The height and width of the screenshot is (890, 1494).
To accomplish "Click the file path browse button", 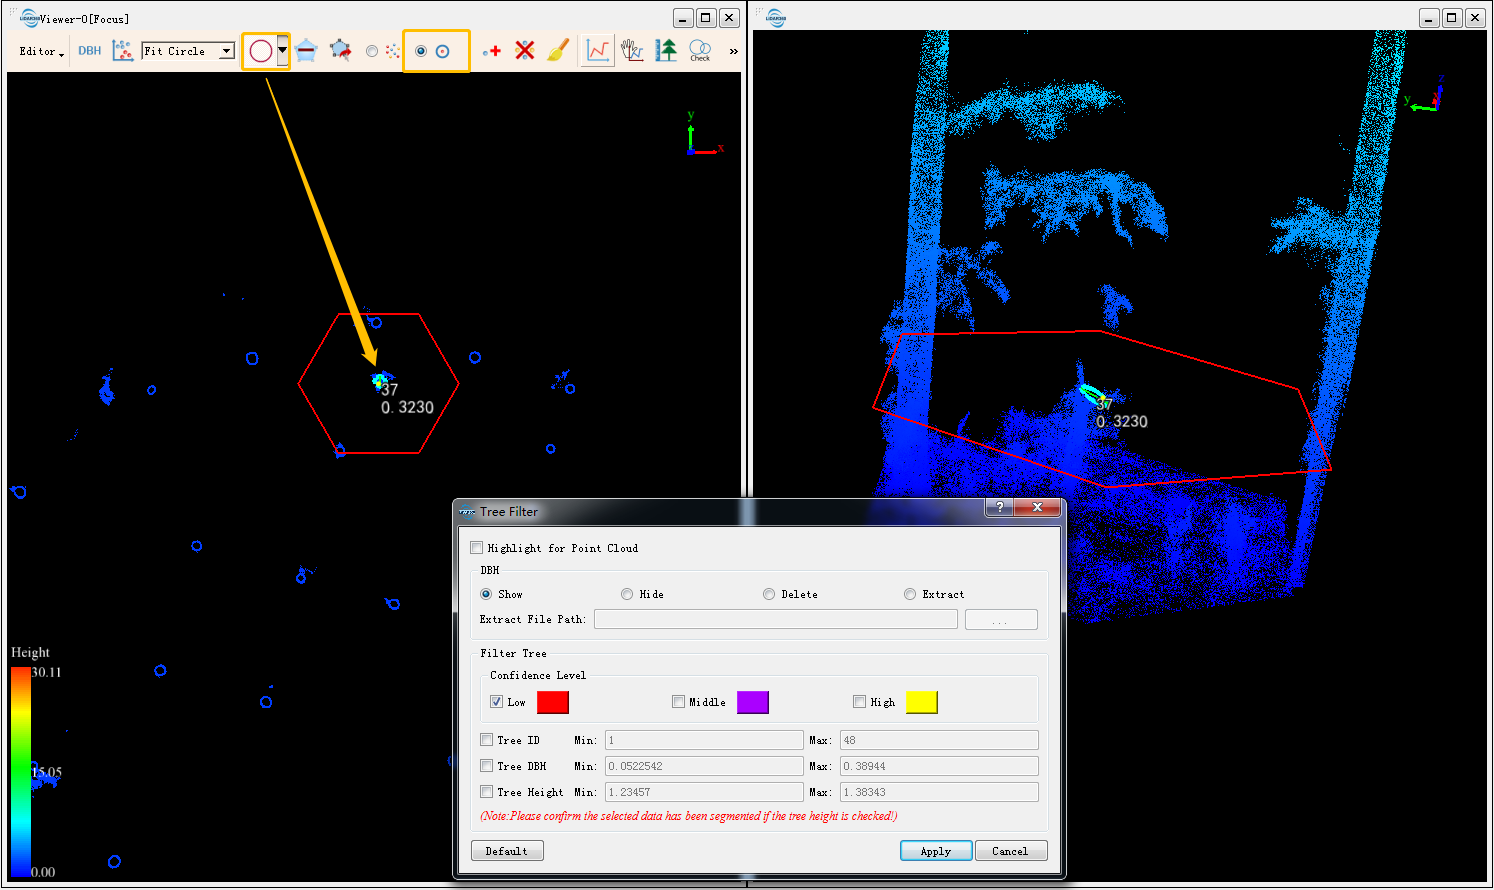I will 1001,619.
